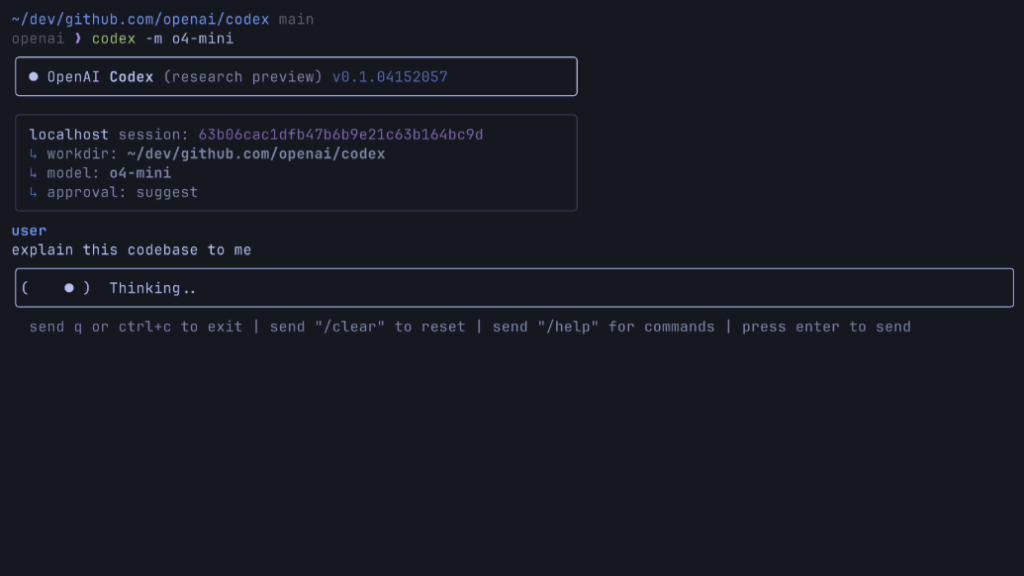This screenshot has width=1024, height=576.
Task: Click the Thinking spinner dot in parentheses
Action: click(69, 288)
